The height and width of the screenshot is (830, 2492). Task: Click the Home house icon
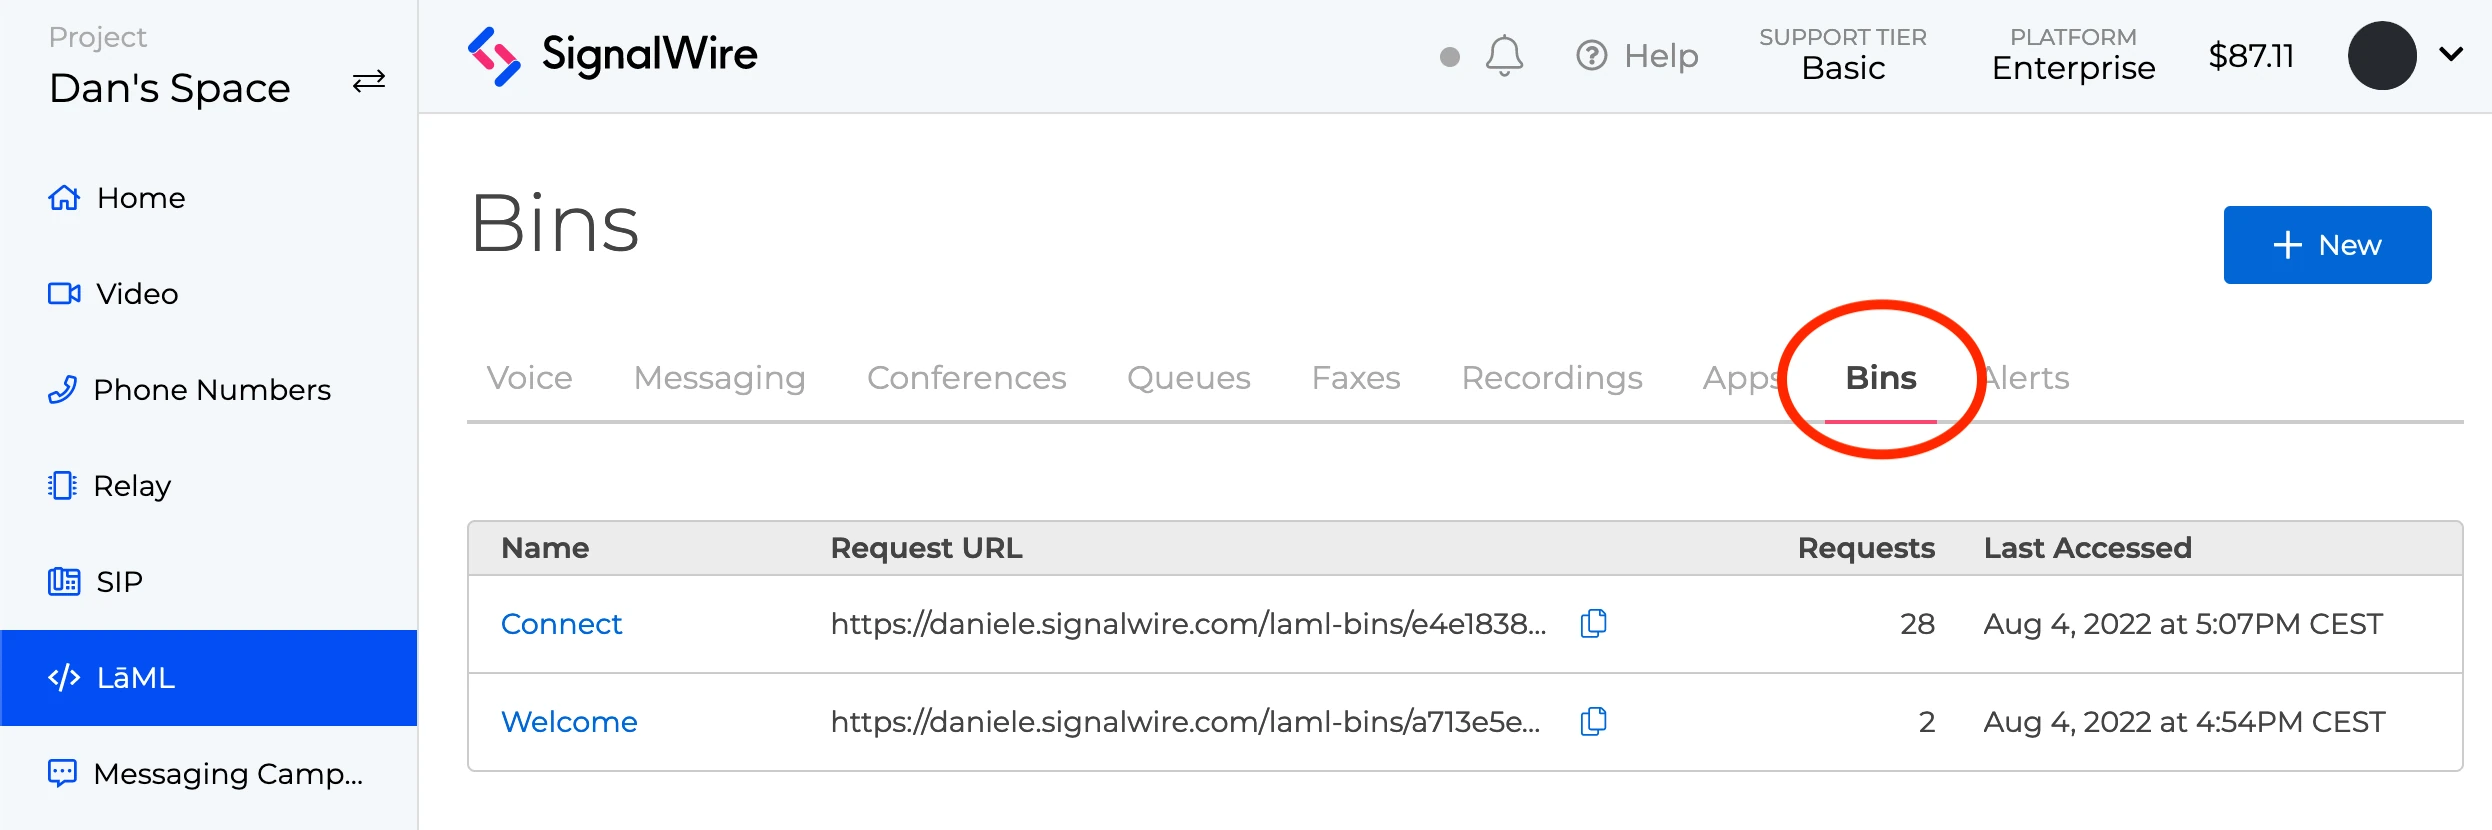tap(64, 198)
